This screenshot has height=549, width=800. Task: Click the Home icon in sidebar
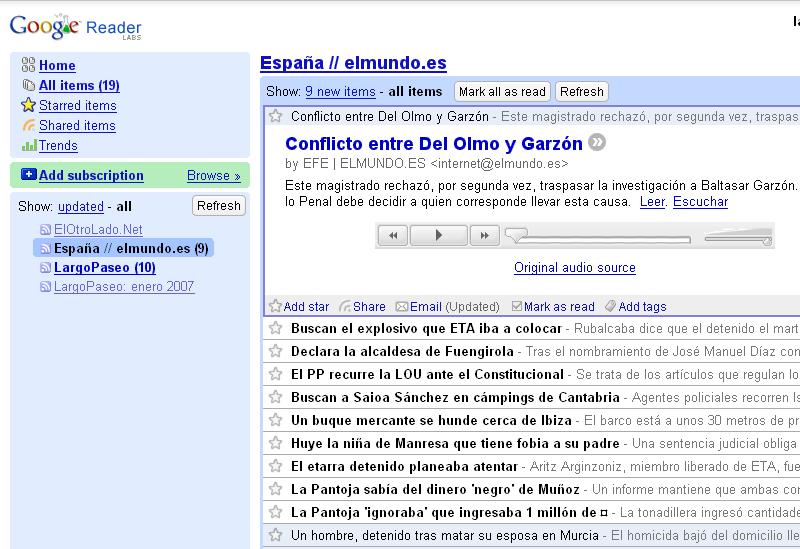[x=28, y=65]
